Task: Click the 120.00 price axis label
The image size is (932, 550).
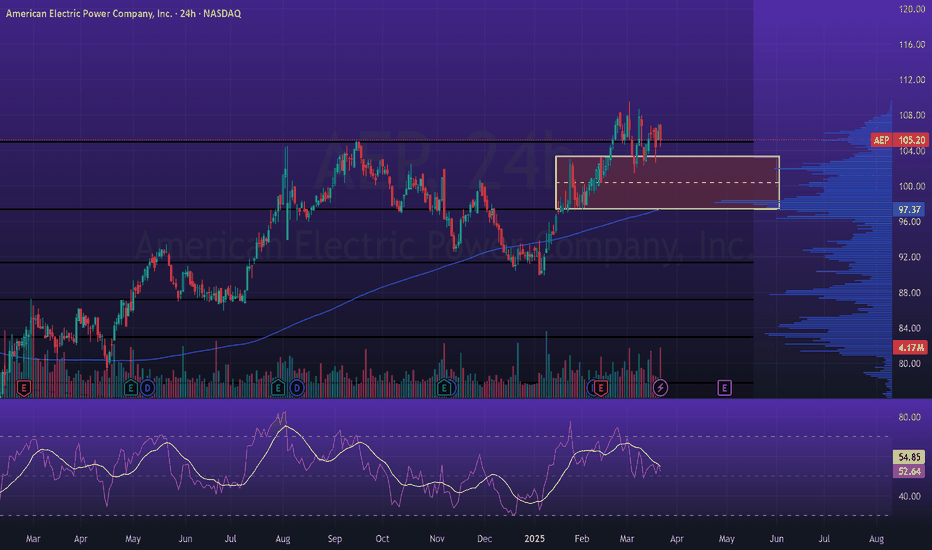Action: tap(912, 9)
